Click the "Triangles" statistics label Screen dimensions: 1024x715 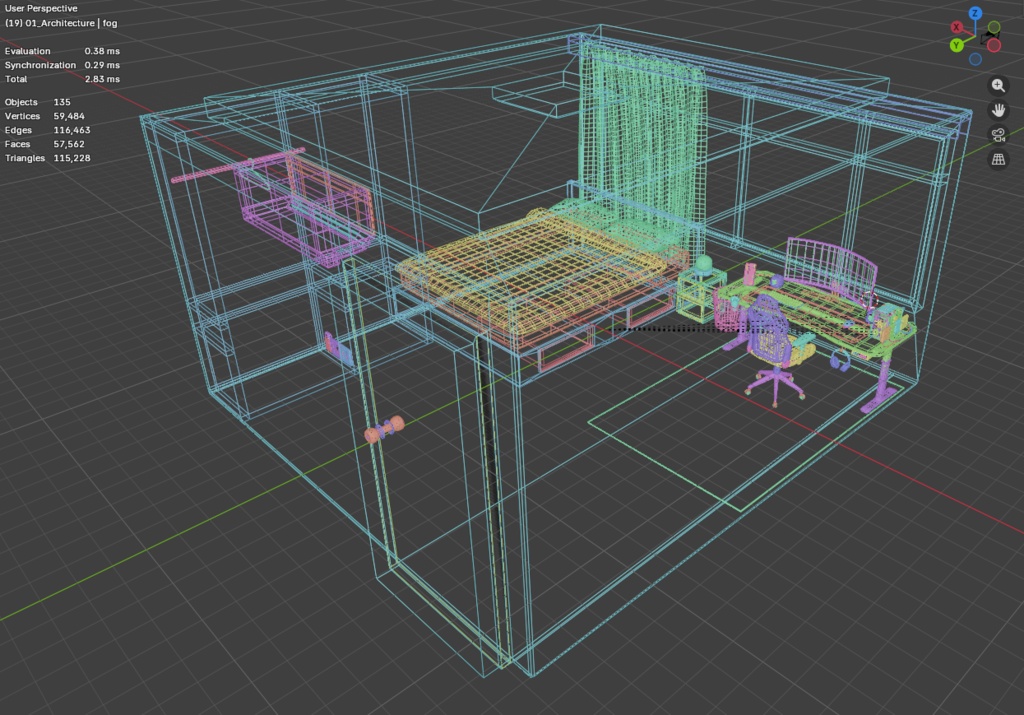pos(25,158)
